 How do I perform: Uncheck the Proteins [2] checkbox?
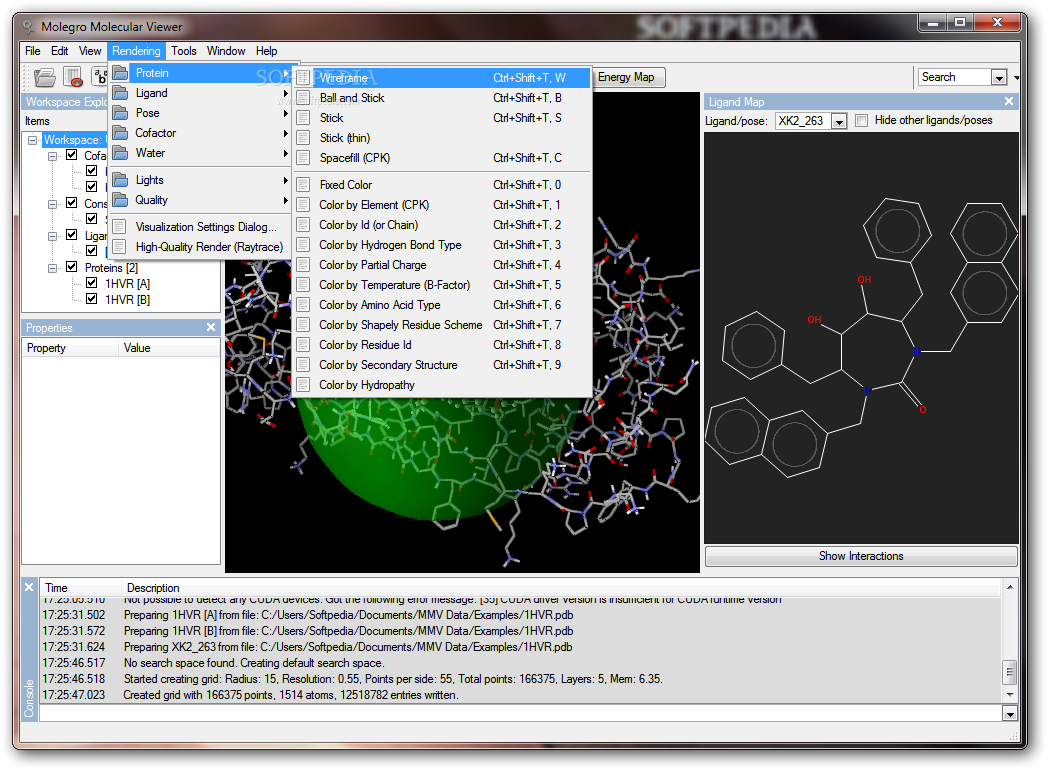pos(72,267)
